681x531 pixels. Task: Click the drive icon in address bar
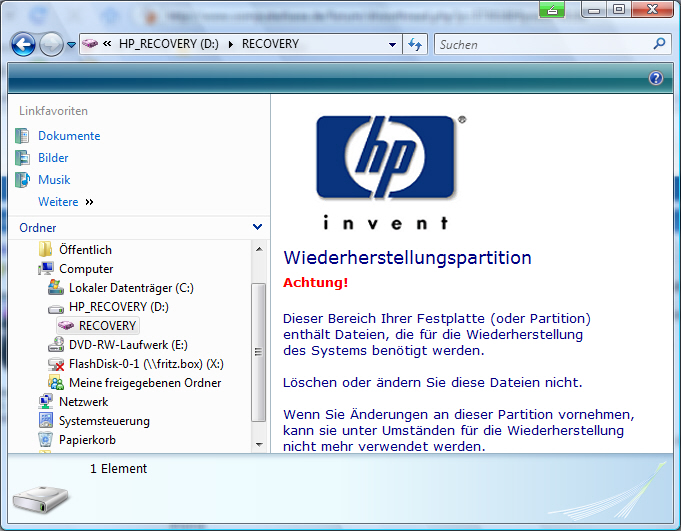point(90,43)
